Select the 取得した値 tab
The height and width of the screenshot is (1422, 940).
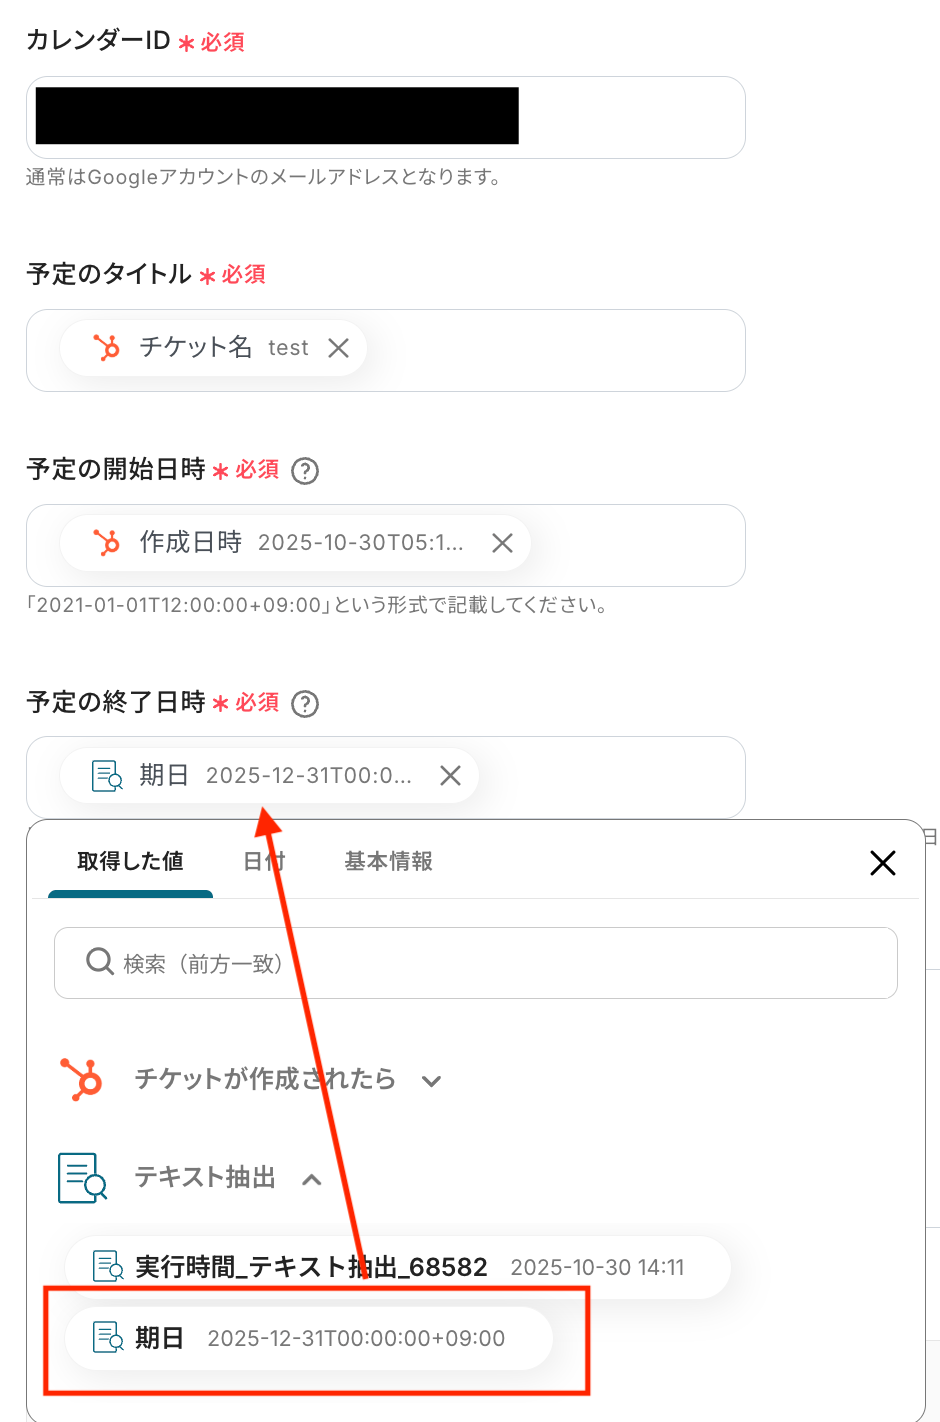point(130,861)
